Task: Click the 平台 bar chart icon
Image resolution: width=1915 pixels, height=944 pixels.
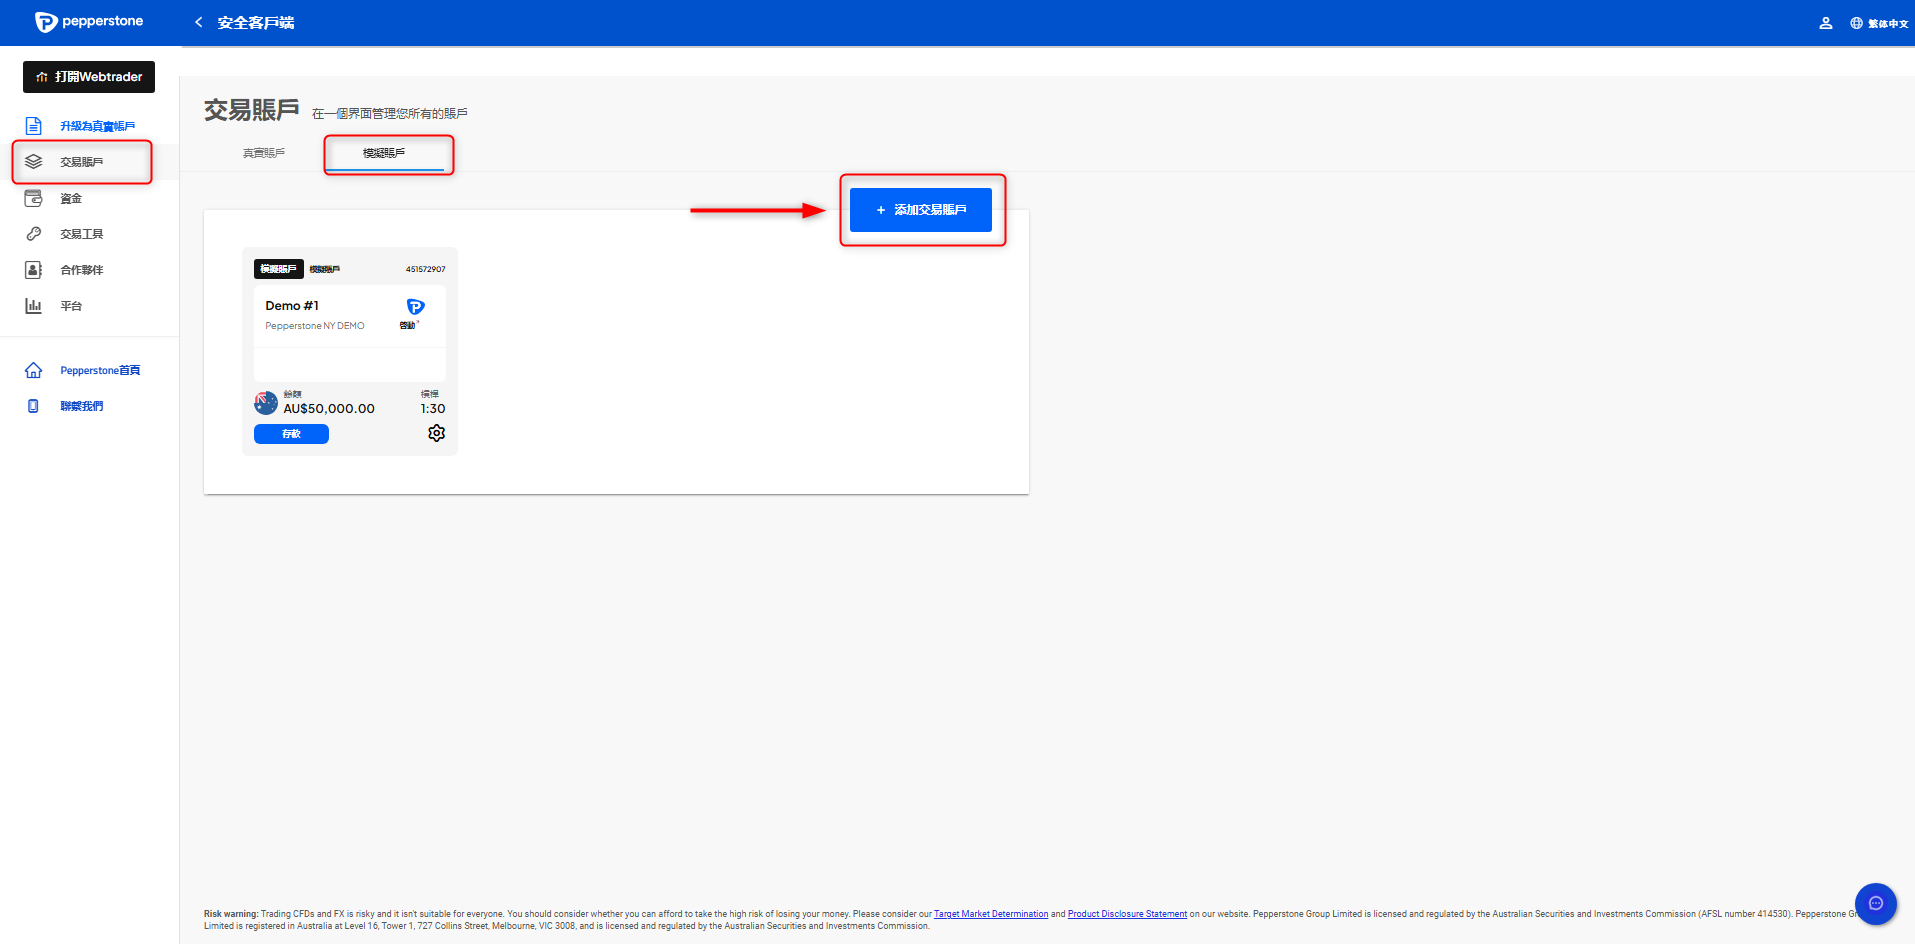Action: [x=34, y=306]
